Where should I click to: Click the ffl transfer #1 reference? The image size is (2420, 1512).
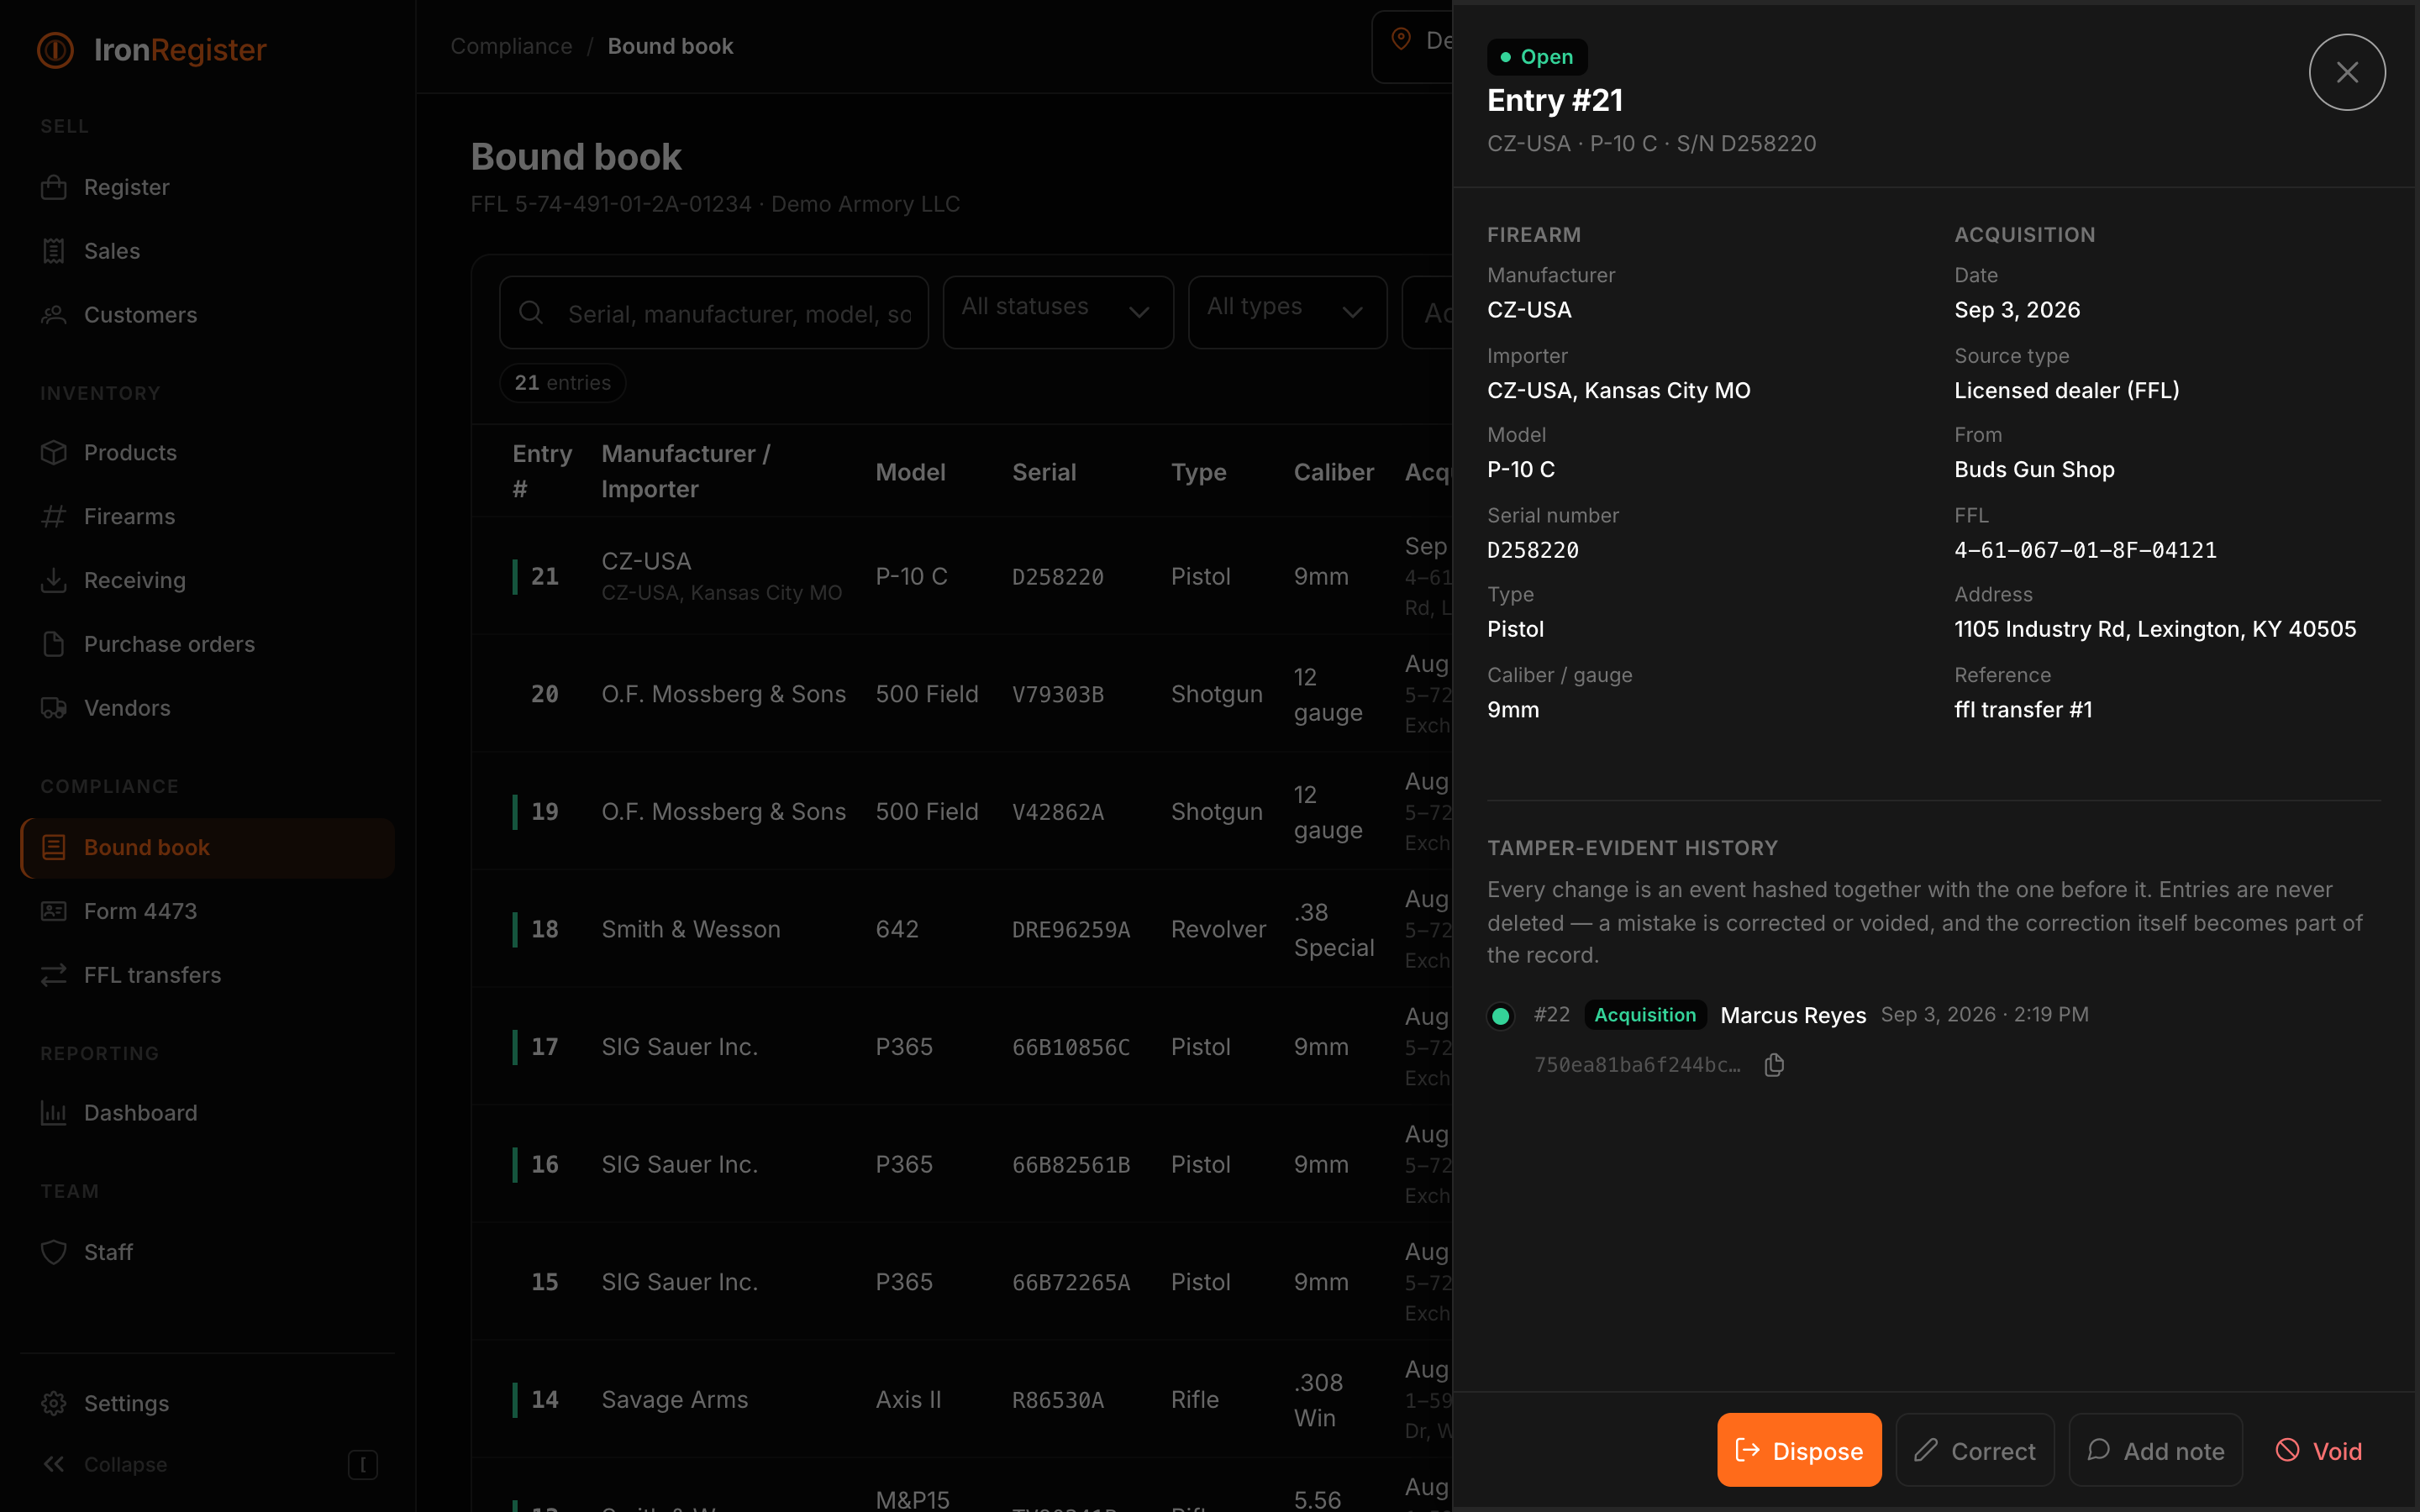[2023, 710]
